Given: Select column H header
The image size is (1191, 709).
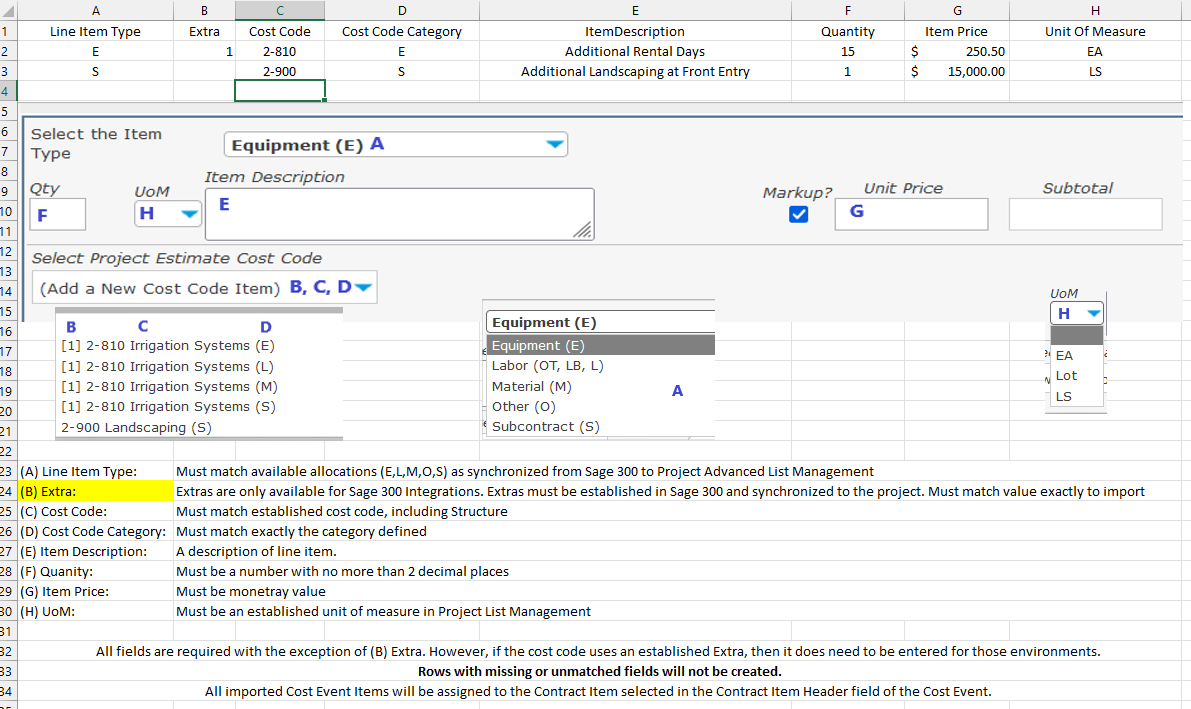Looking at the screenshot, I should [1095, 11].
